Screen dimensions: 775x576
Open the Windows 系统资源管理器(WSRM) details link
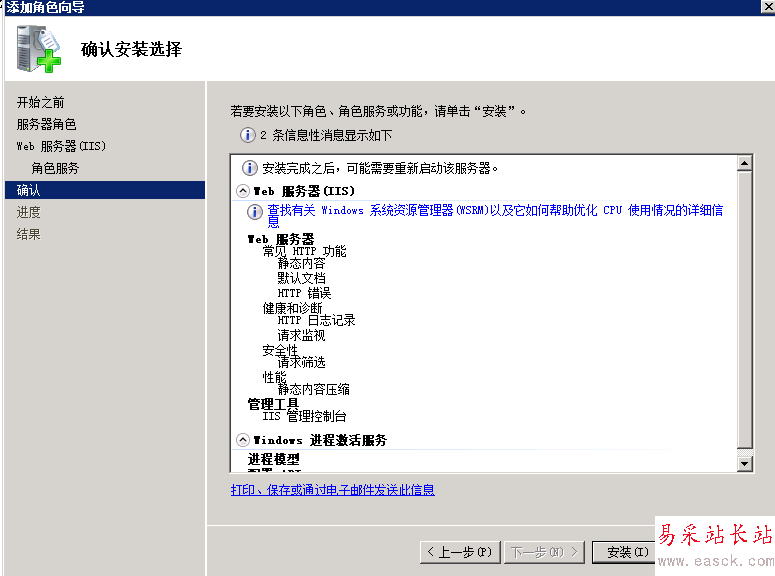click(x=495, y=216)
